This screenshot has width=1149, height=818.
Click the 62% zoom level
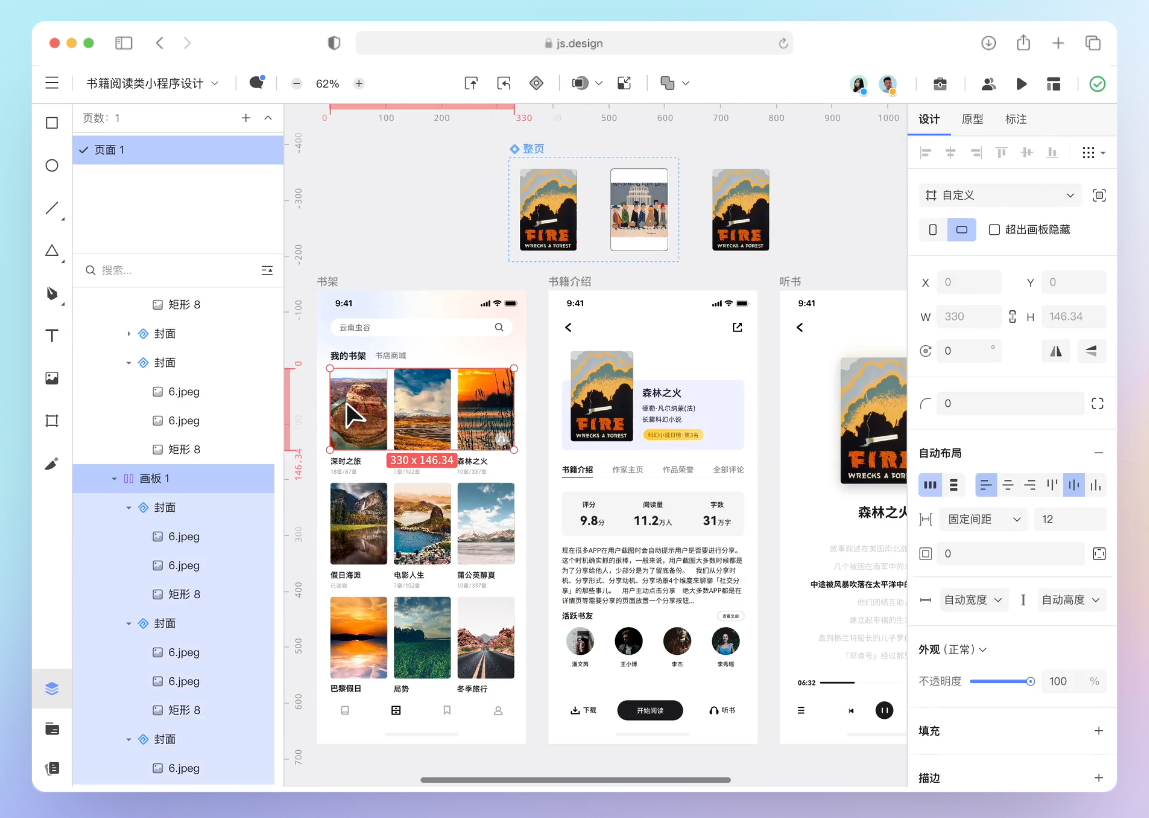point(328,84)
